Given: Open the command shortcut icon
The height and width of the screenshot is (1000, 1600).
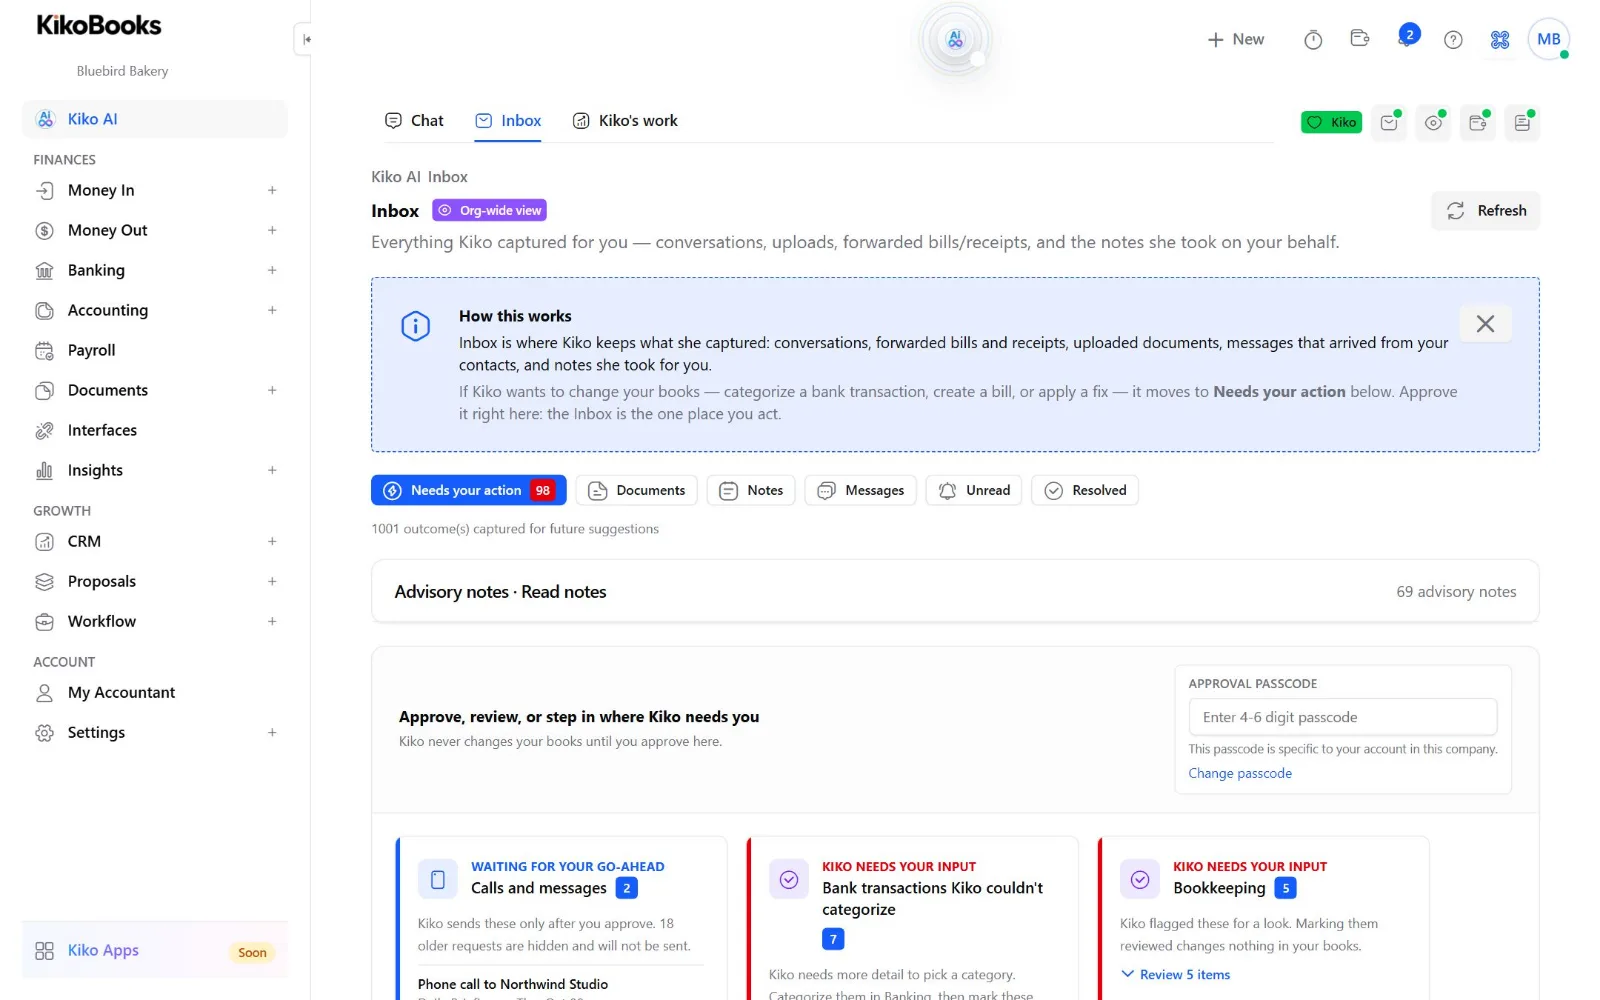Looking at the screenshot, I should [x=1499, y=39].
